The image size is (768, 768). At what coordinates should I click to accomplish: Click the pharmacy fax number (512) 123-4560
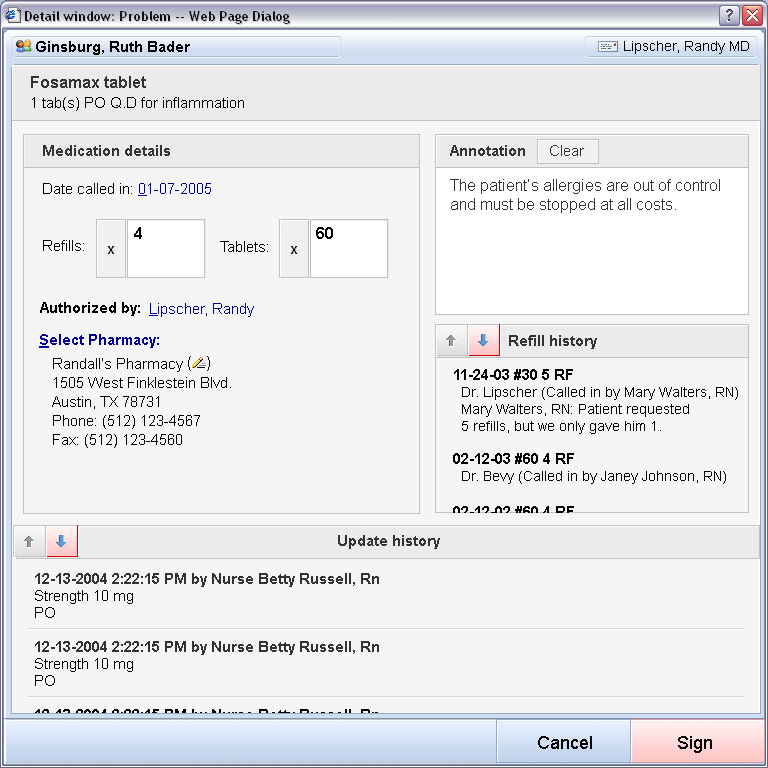pos(133,440)
